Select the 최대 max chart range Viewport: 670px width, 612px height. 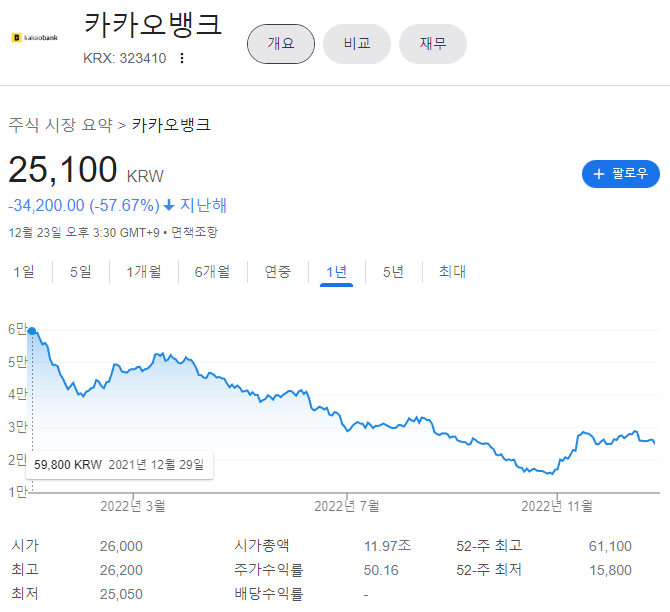(x=453, y=272)
